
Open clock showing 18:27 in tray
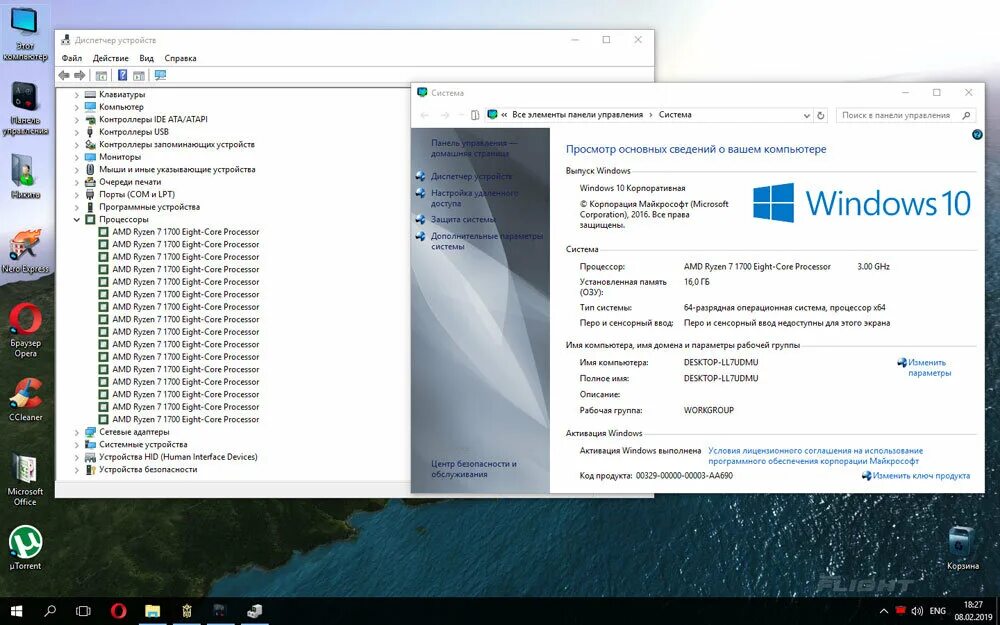point(973,605)
